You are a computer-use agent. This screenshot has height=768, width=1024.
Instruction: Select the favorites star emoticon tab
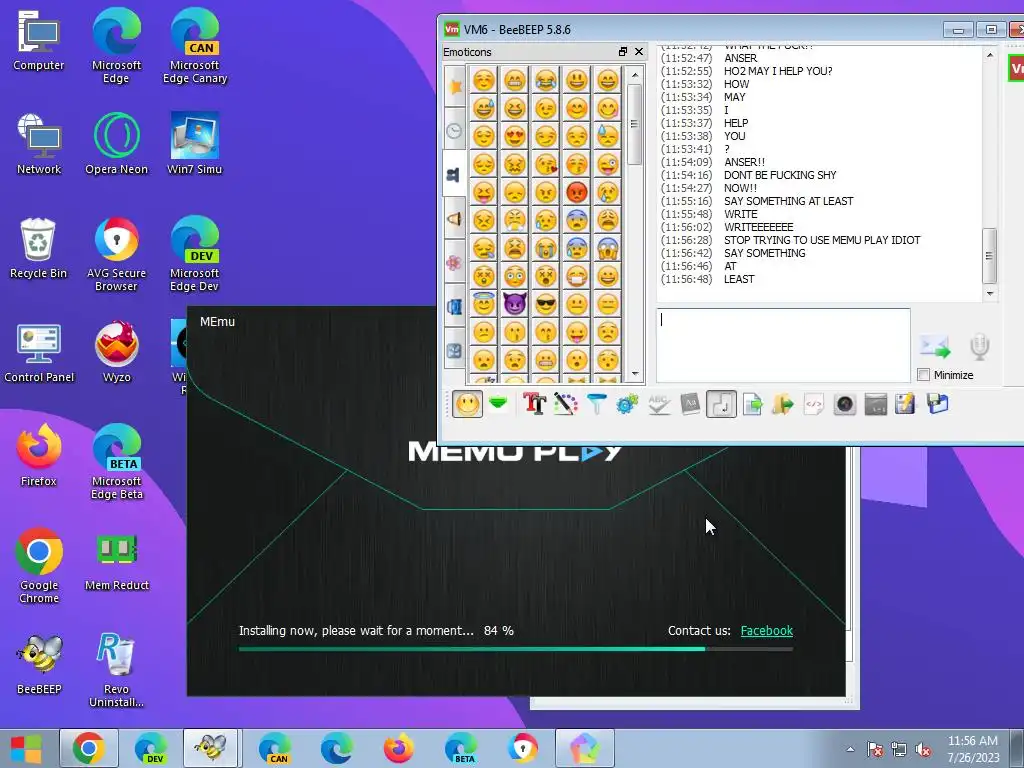455,86
